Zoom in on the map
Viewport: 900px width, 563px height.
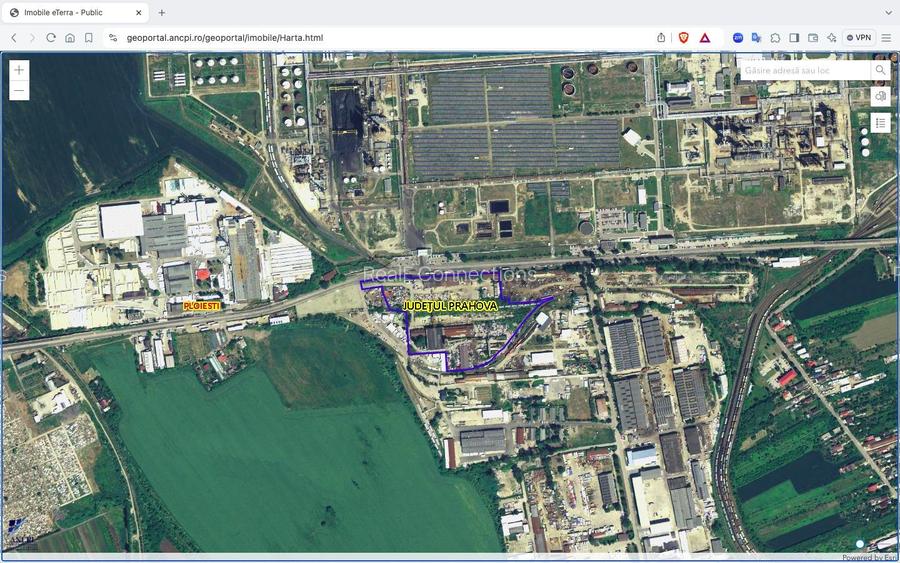[19, 70]
